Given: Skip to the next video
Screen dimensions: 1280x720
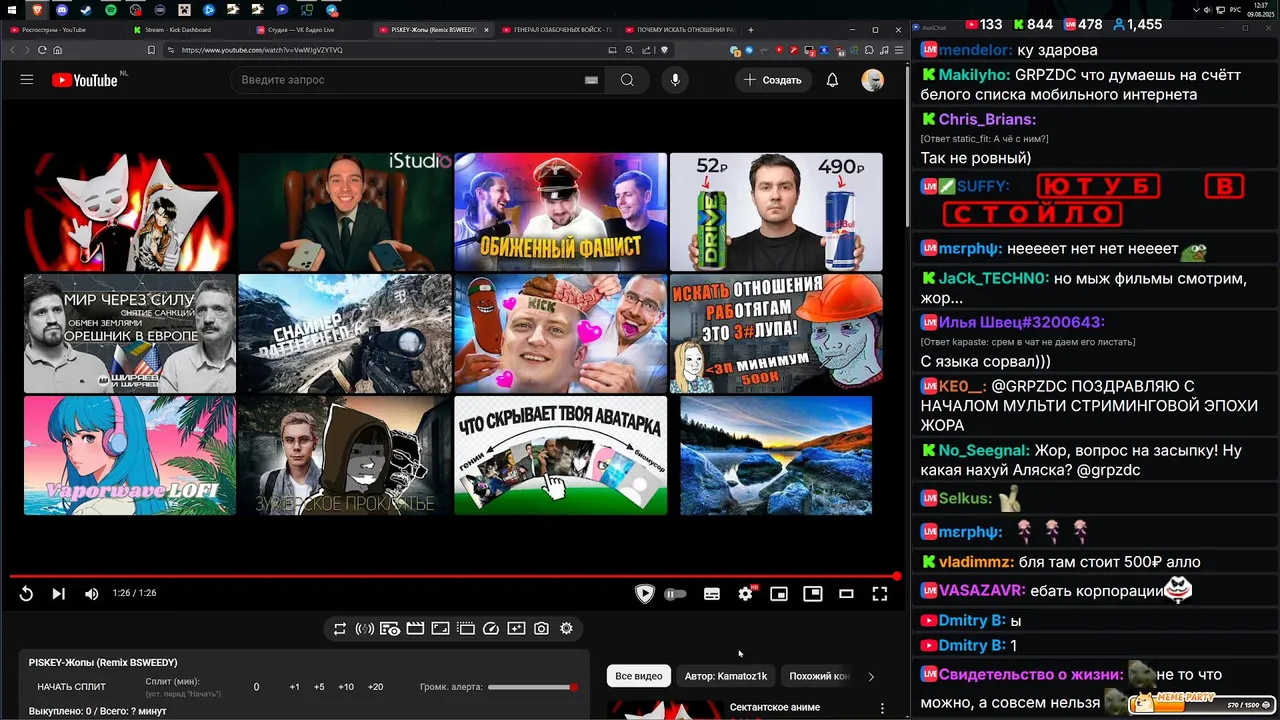Looking at the screenshot, I should click(58, 594).
